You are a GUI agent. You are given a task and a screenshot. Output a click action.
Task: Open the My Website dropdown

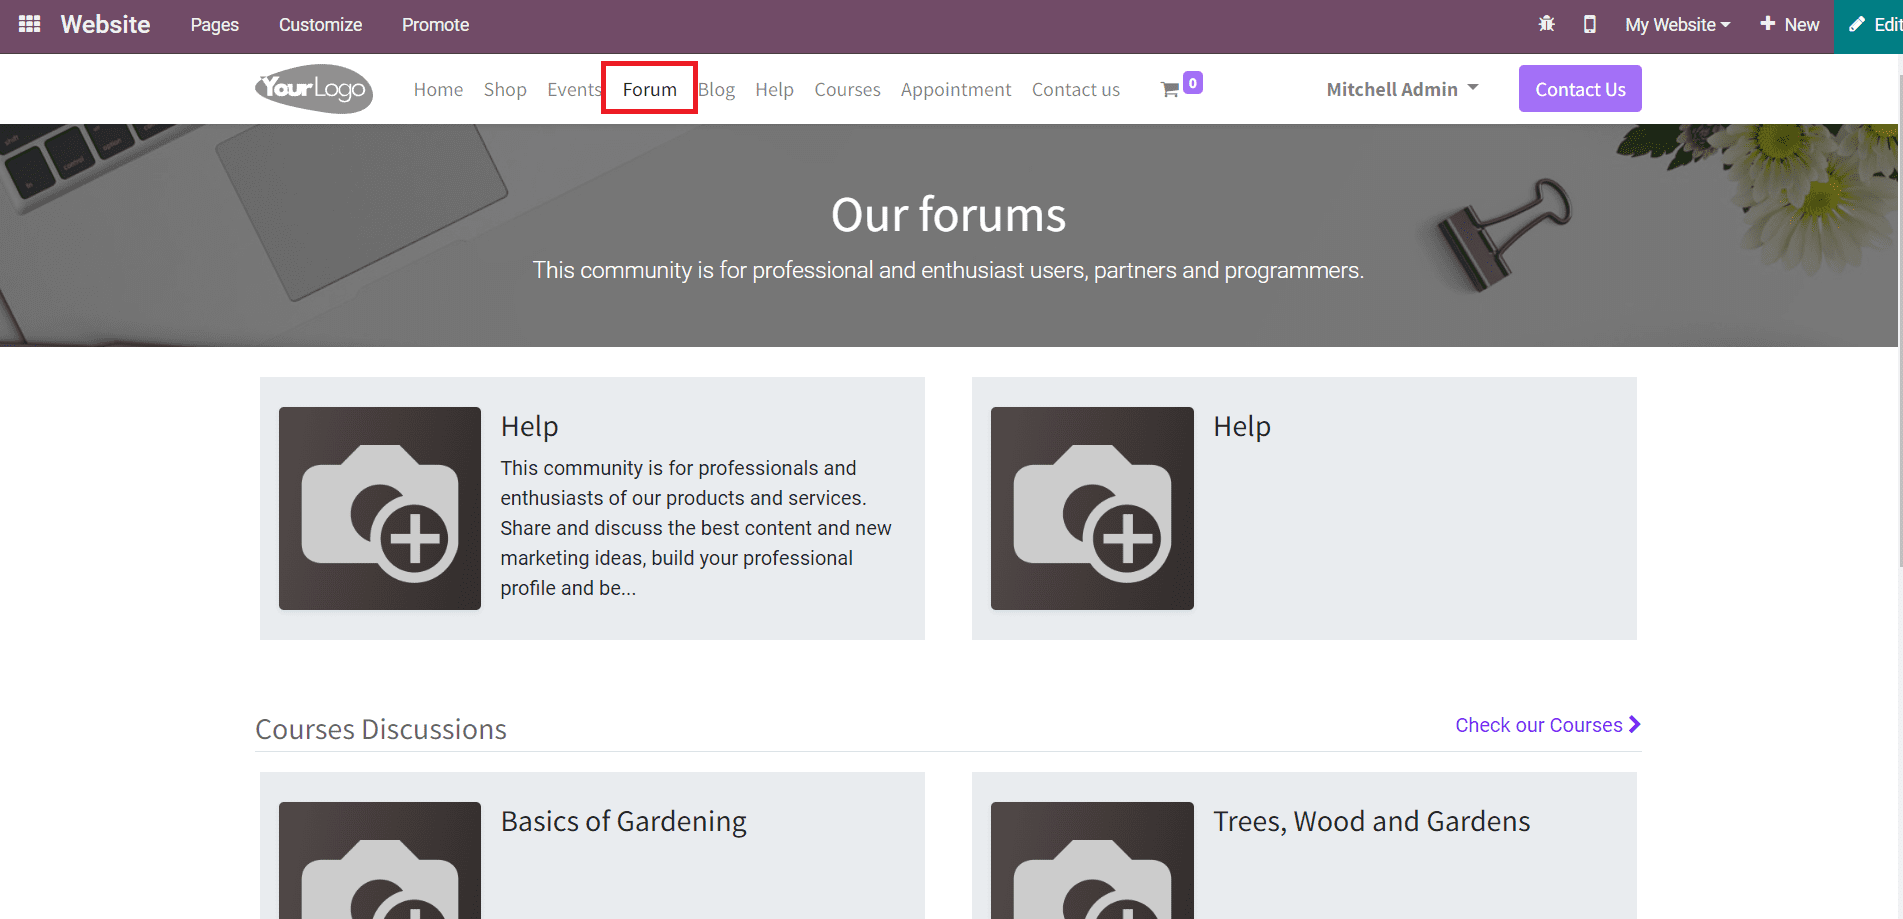[x=1677, y=24]
